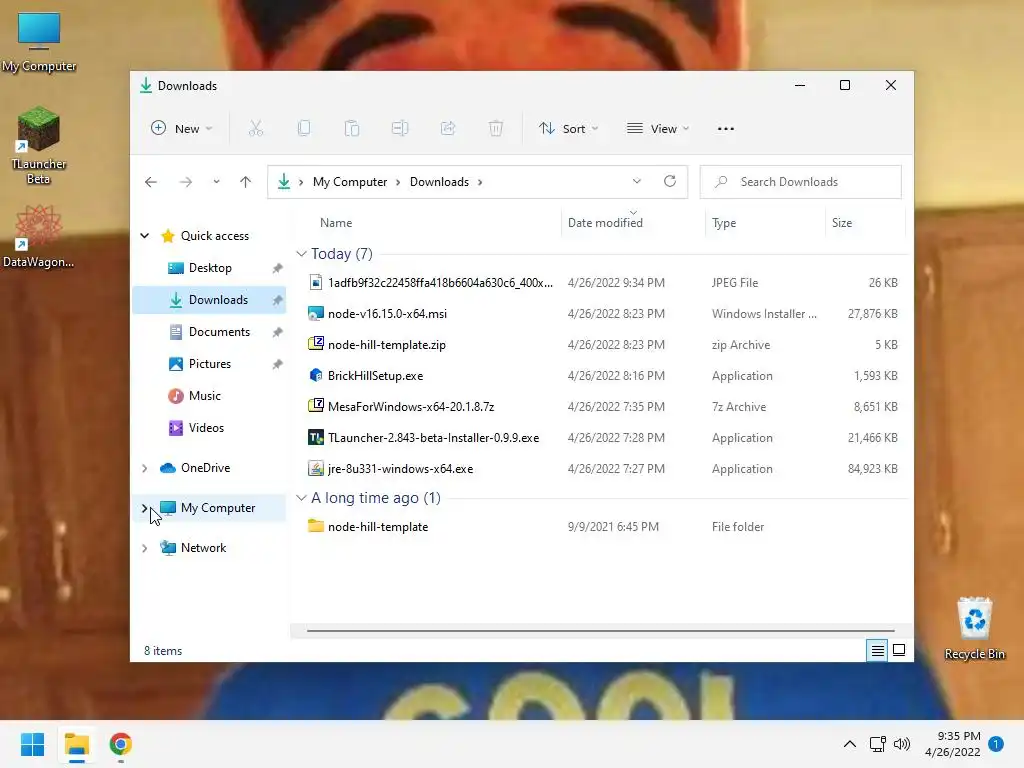Open Chrome from the taskbar
This screenshot has height=768, width=1024.
(121, 744)
